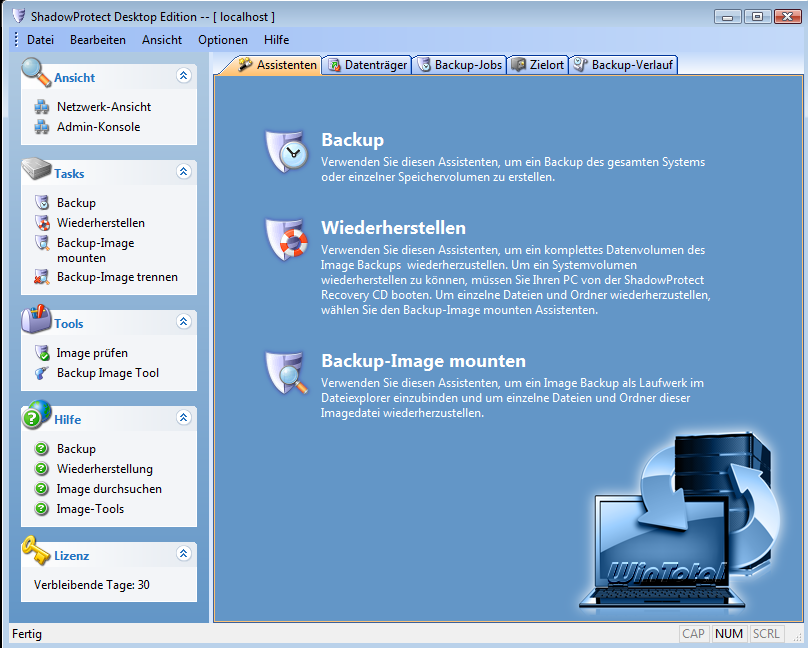Click the hard drive icon in Tasks header
Image resolution: width=808 pixels, height=648 pixels.
click(x=37, y=169)
